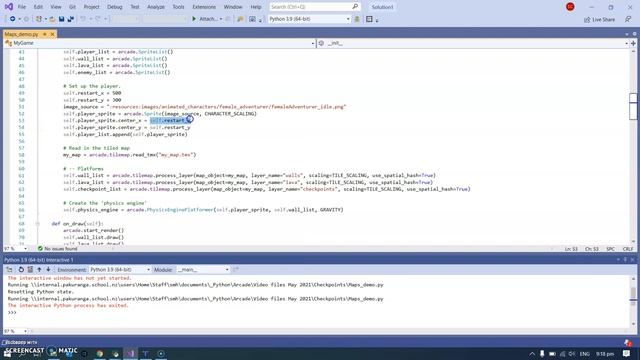Image resolution: width=640 pixels, height=360 pixels.
Task: Click the ENG language indicator
Action: tap(584, 354)
